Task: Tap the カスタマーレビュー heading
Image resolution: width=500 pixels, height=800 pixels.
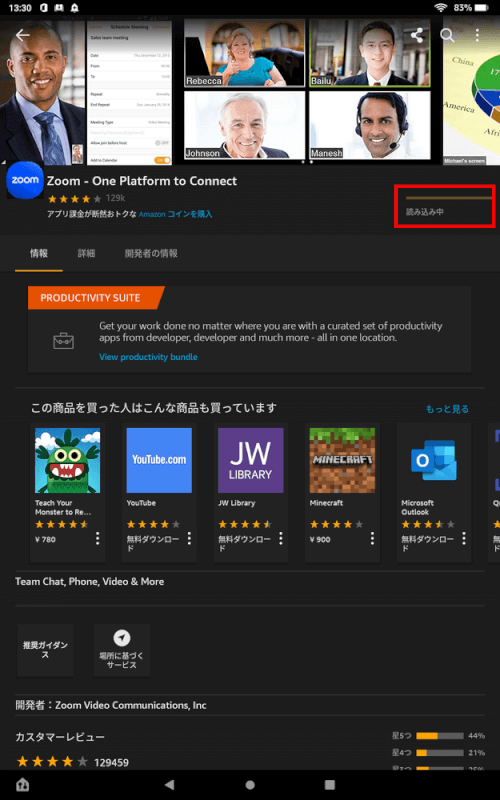Action: 60,737
